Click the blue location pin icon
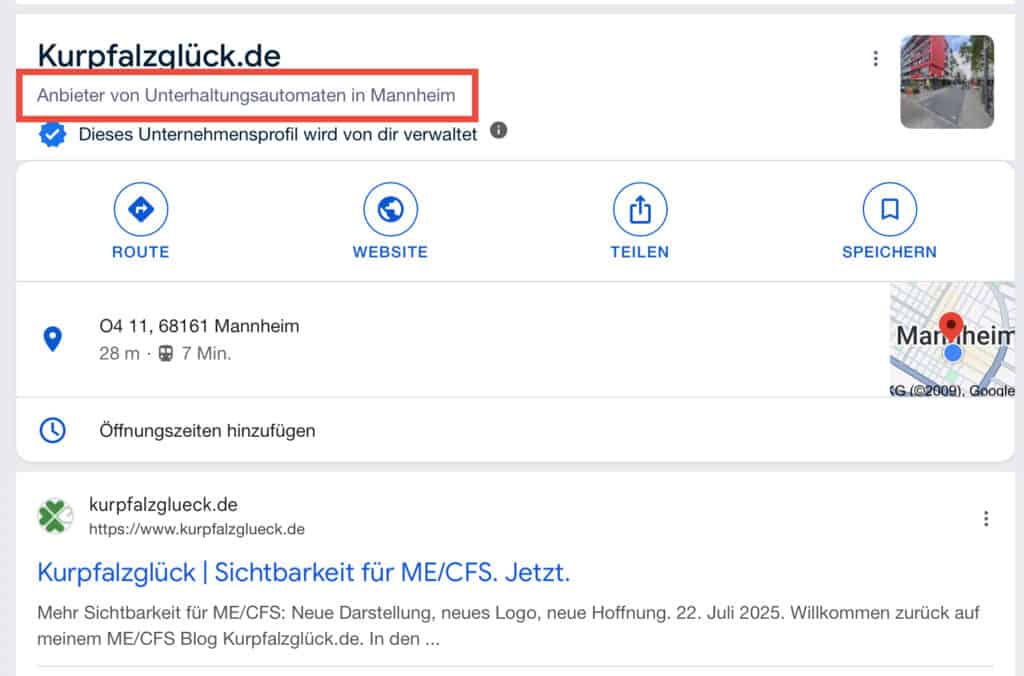Image resolution: width=1024 pixels, height=676 pixels. click(53, 337)
